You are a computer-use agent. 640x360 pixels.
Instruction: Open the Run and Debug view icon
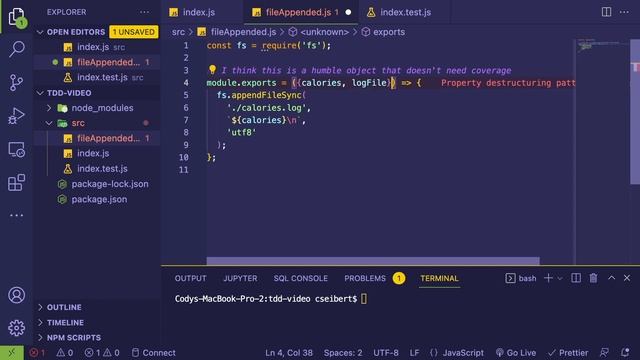16,116
